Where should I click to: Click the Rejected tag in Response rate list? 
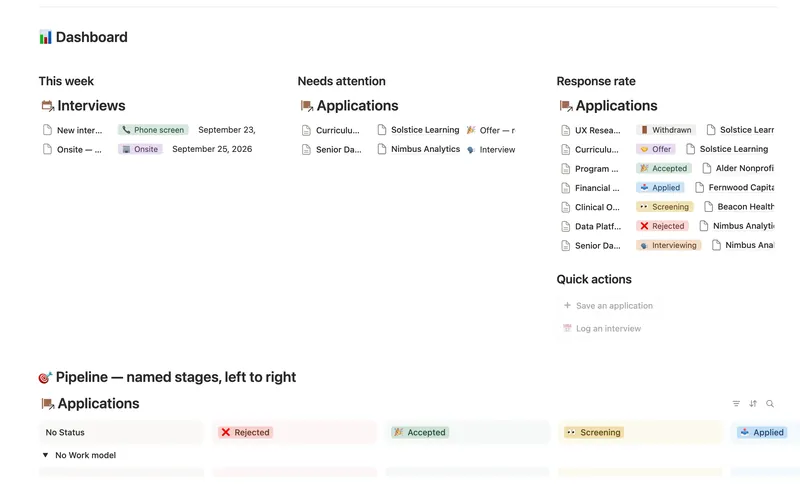662,226
